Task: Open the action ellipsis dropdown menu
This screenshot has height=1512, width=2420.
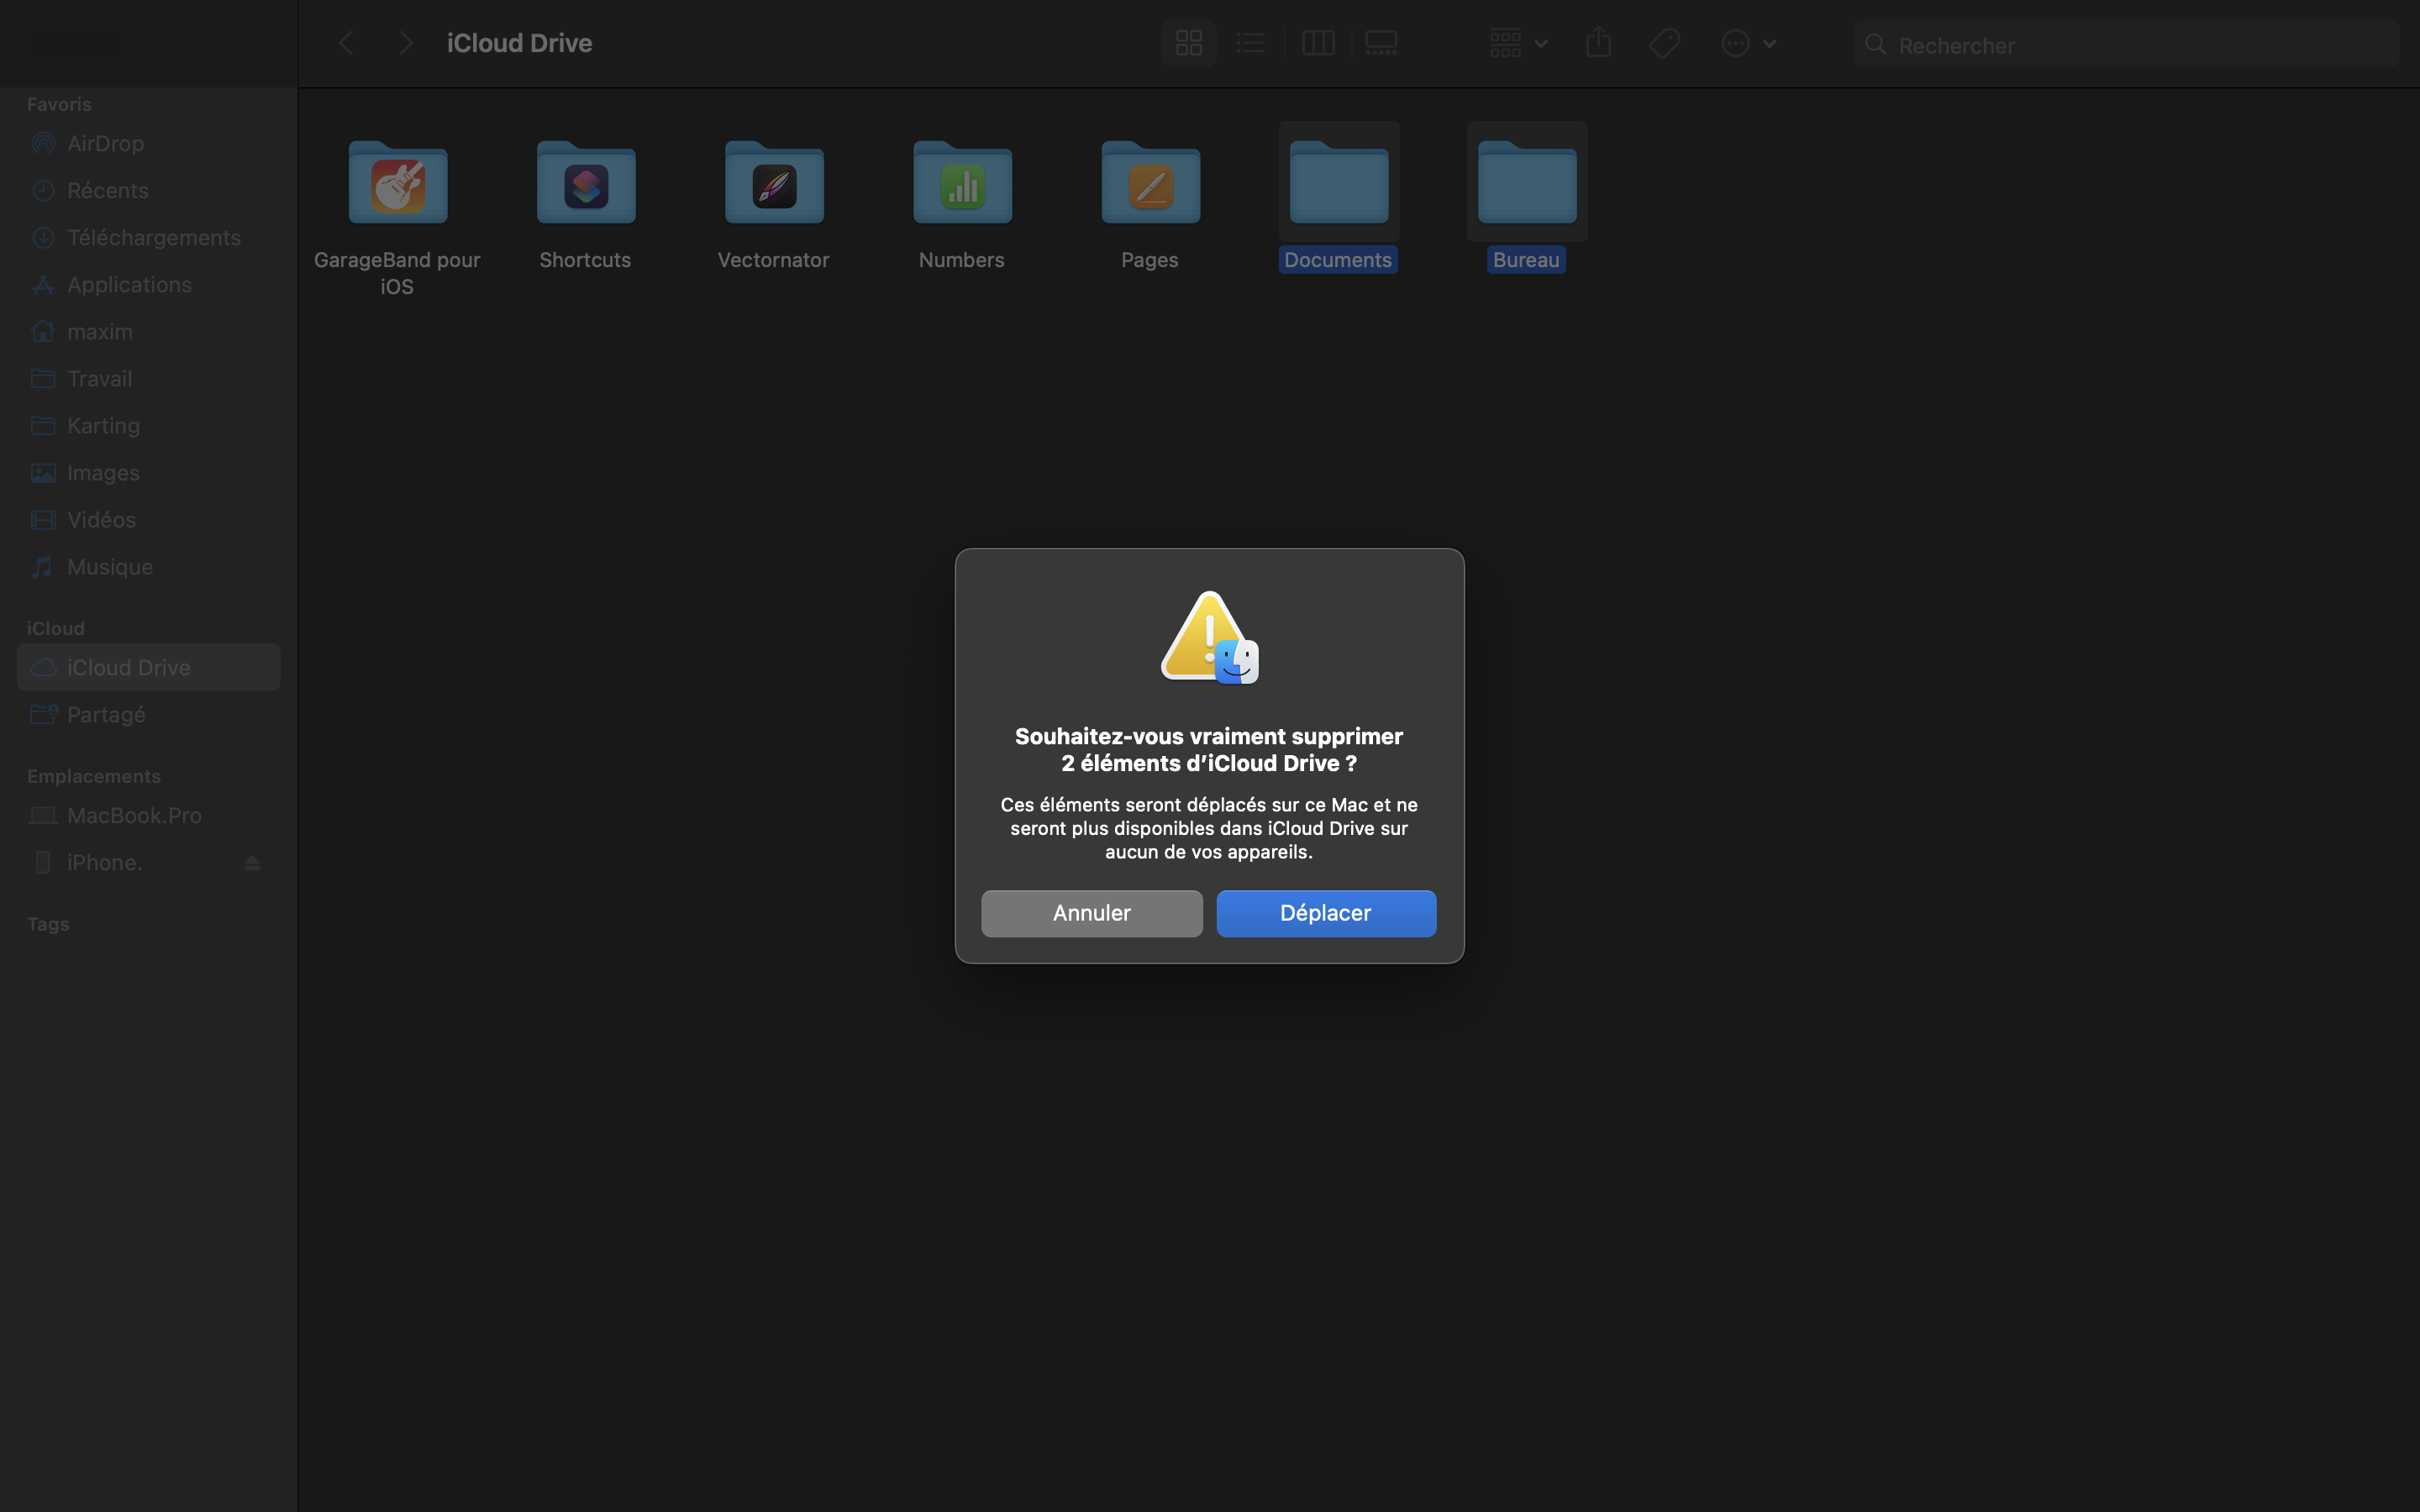Action: [x=1747, y=43]
